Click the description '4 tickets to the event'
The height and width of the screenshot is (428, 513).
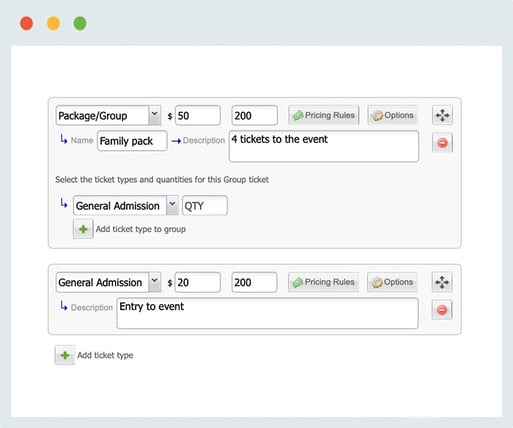[x=324, y=146]
